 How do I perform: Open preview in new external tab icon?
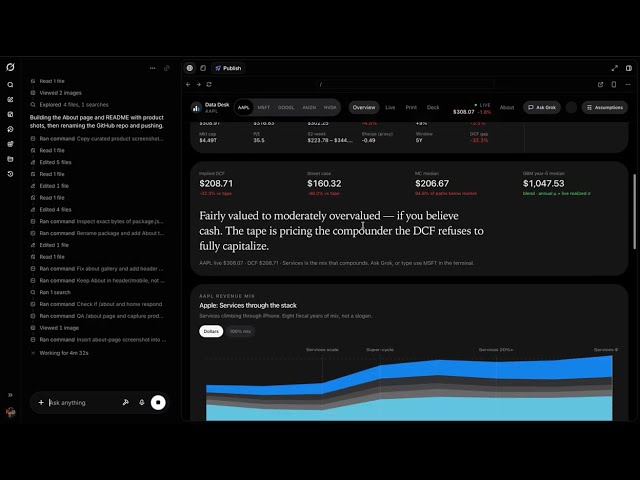click(x=600, y=84)
